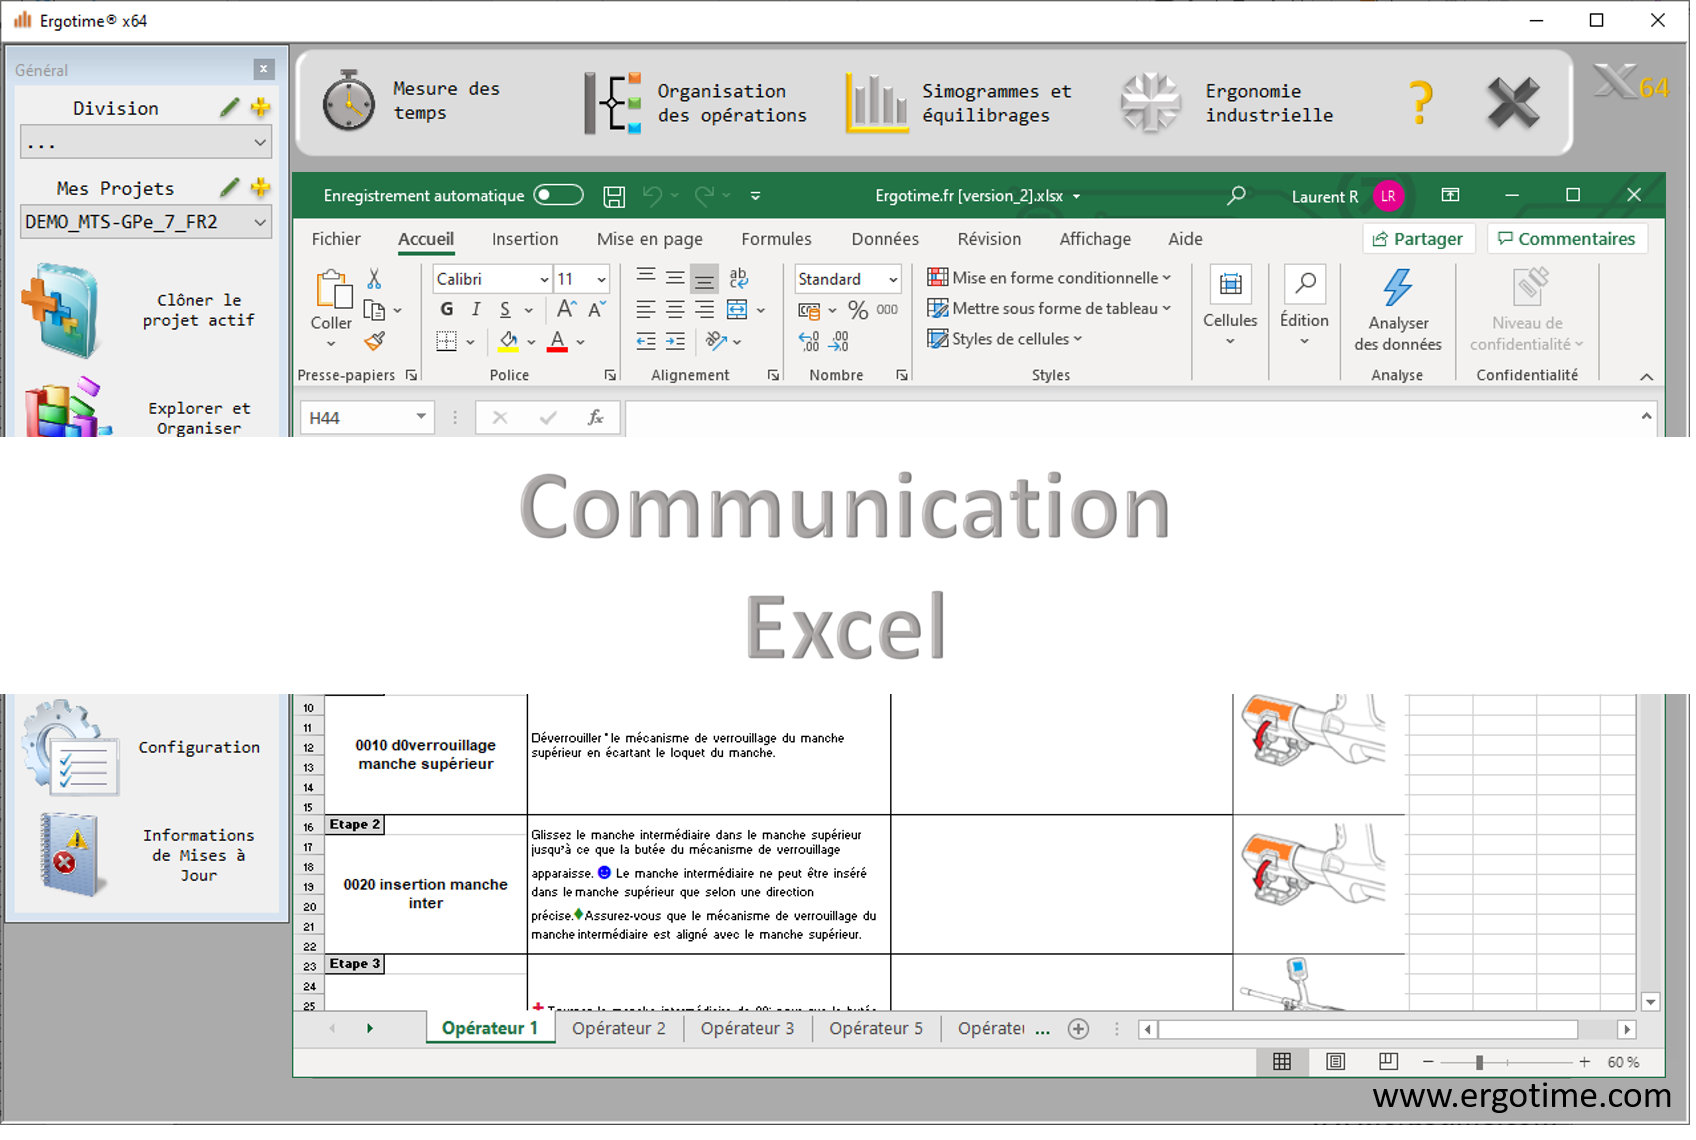The height and width of the screenshot is (1140, 1696).
Task: Expand Mise en forme conditionnelle menu
Action: pyautogui.click(x=1049, y=278)
